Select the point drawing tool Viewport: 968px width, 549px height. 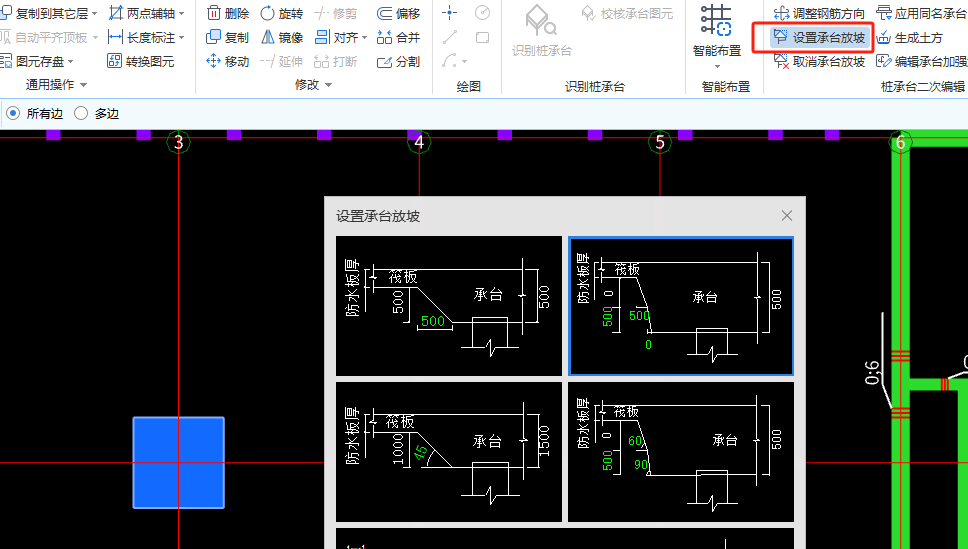[x=450, y=12]
